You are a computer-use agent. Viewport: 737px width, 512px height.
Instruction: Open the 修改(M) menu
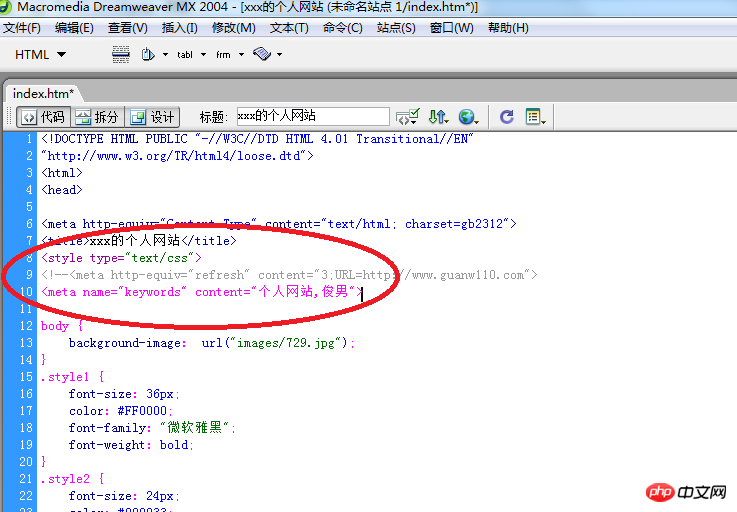233,28
